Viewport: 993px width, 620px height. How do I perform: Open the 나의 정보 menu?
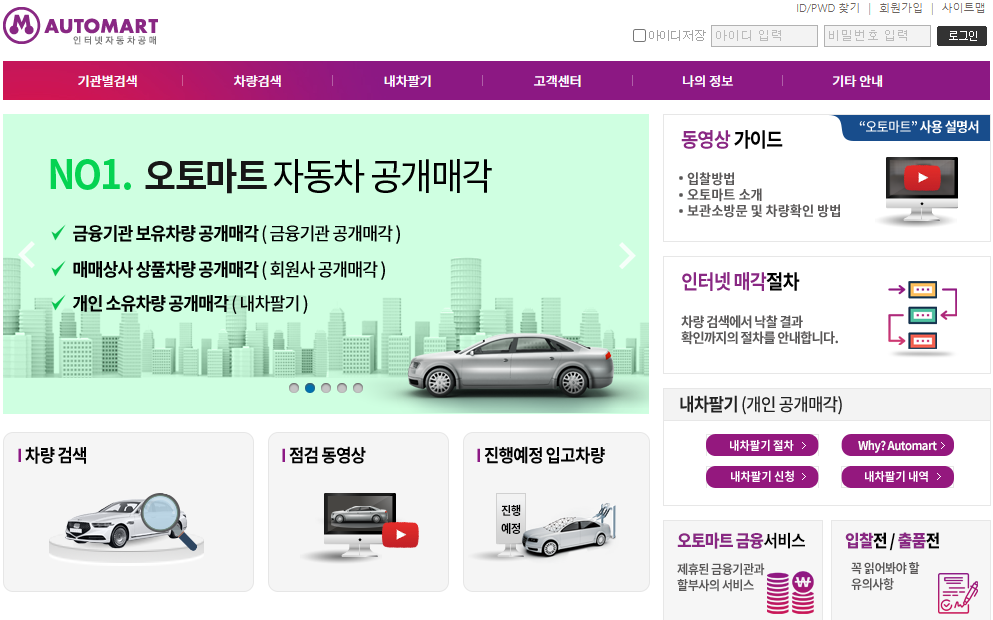(x=707, y=81)
